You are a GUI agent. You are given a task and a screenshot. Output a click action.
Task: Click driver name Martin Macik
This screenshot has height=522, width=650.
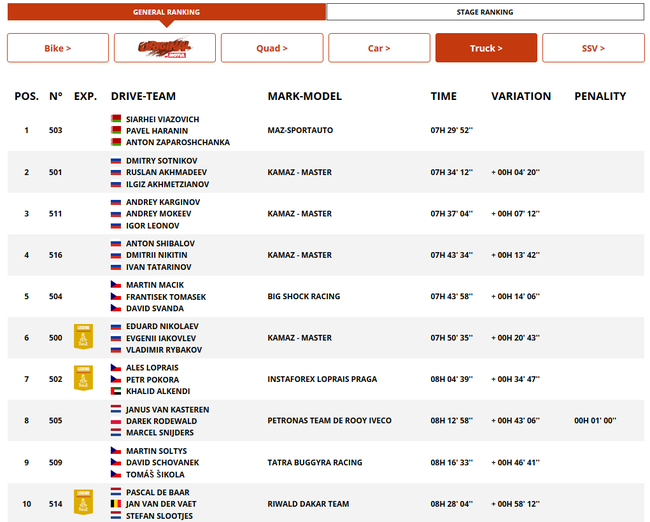coord(155,285)
